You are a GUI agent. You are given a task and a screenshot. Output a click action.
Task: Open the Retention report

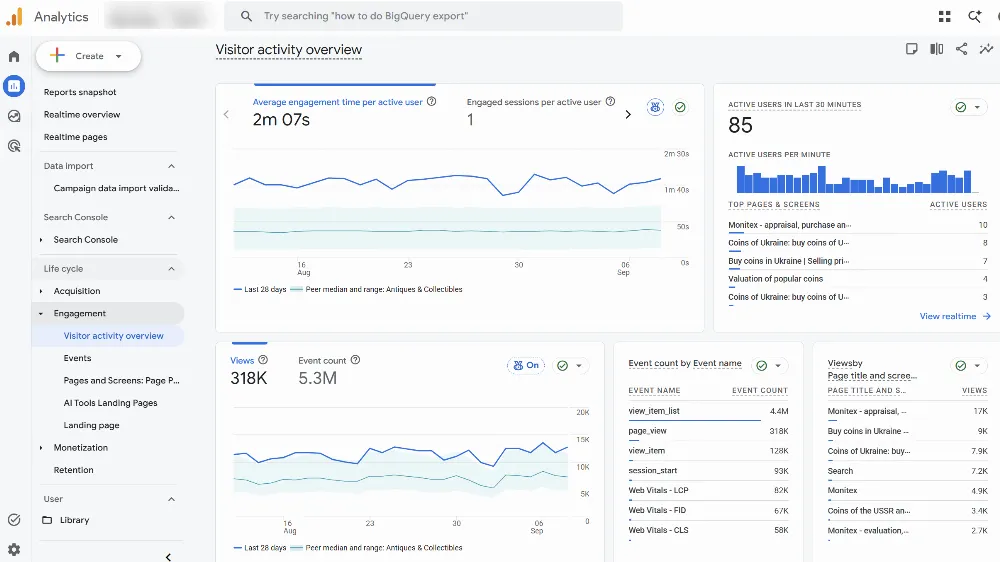point(73,470)
